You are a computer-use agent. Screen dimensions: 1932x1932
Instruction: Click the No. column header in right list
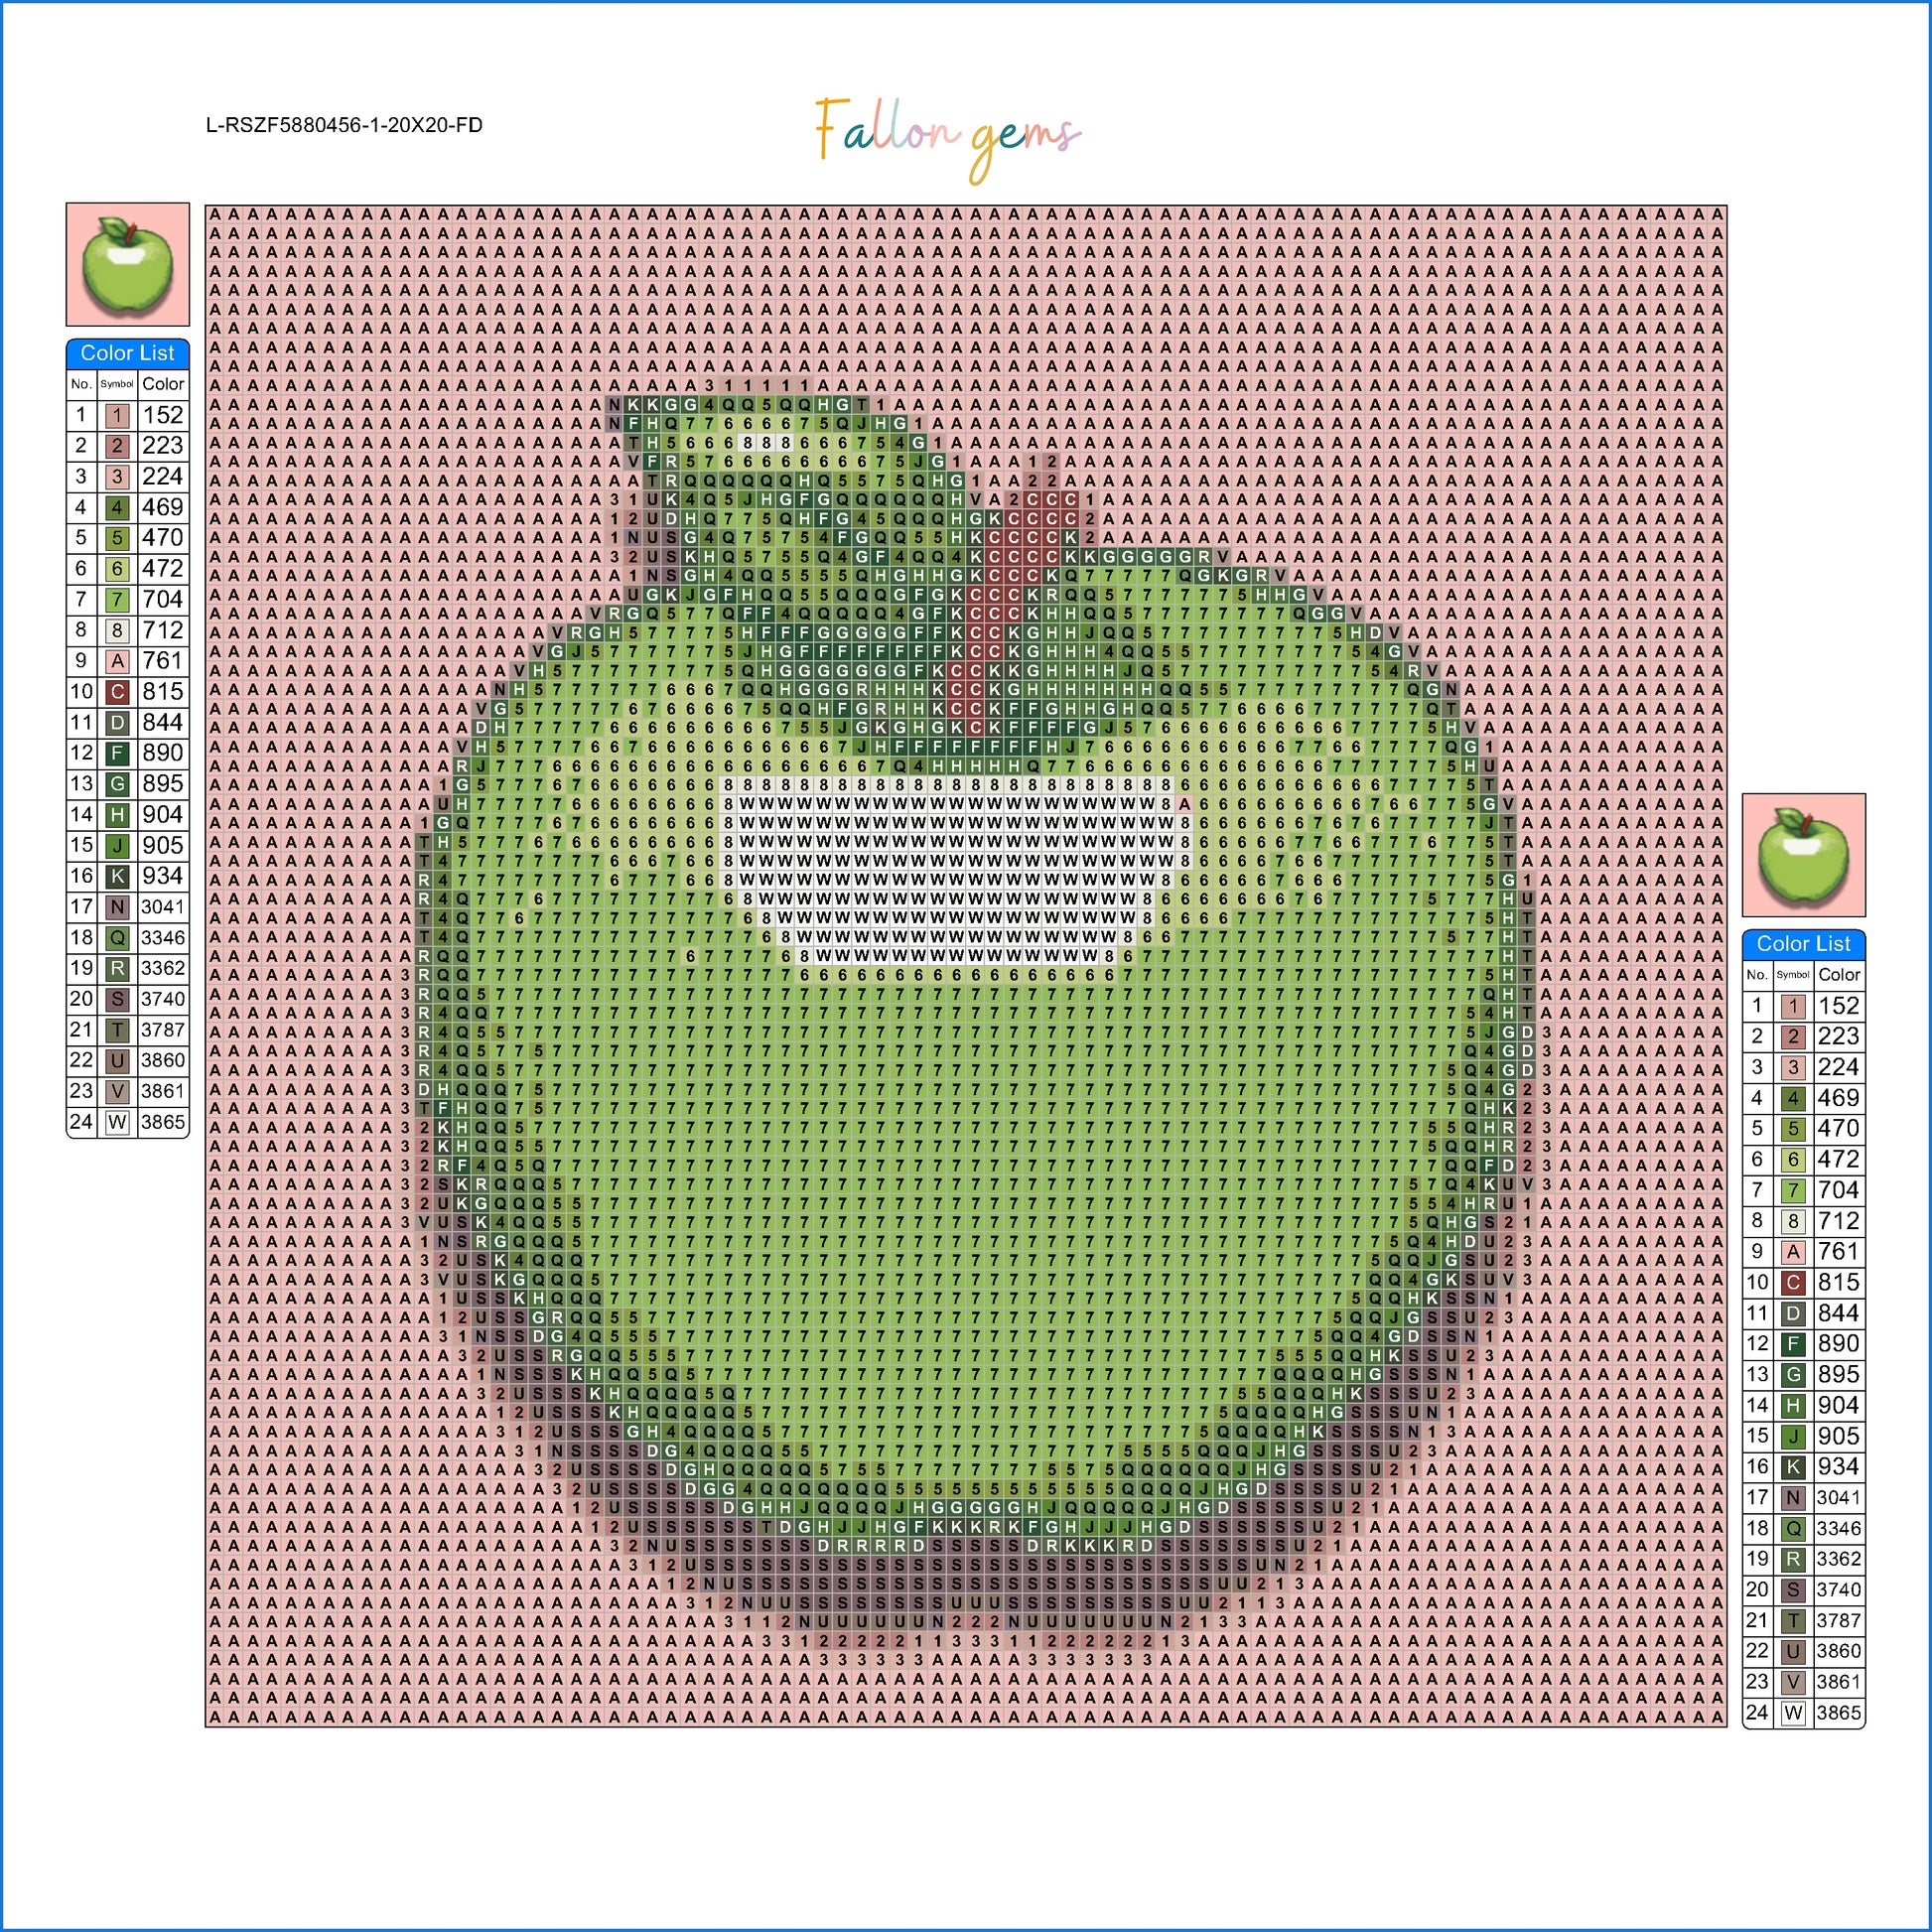click(x=1757, y=975)
